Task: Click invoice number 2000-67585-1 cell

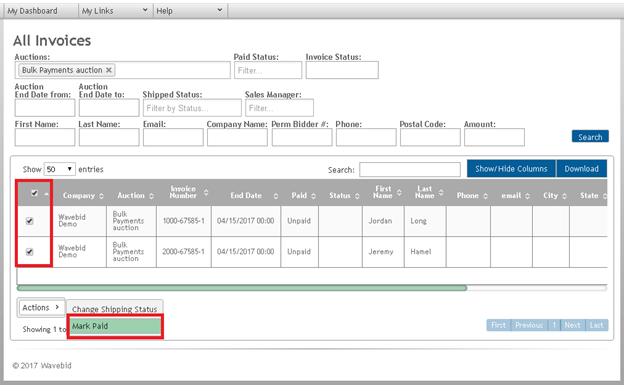Action: pyautogui.click(x=183, y=252)
